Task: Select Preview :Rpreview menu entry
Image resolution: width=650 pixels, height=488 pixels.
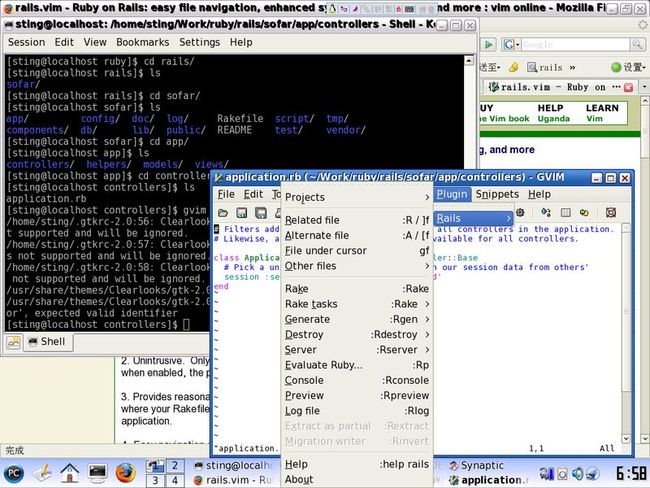Action: pyautogui.click(x=357, y=396)
